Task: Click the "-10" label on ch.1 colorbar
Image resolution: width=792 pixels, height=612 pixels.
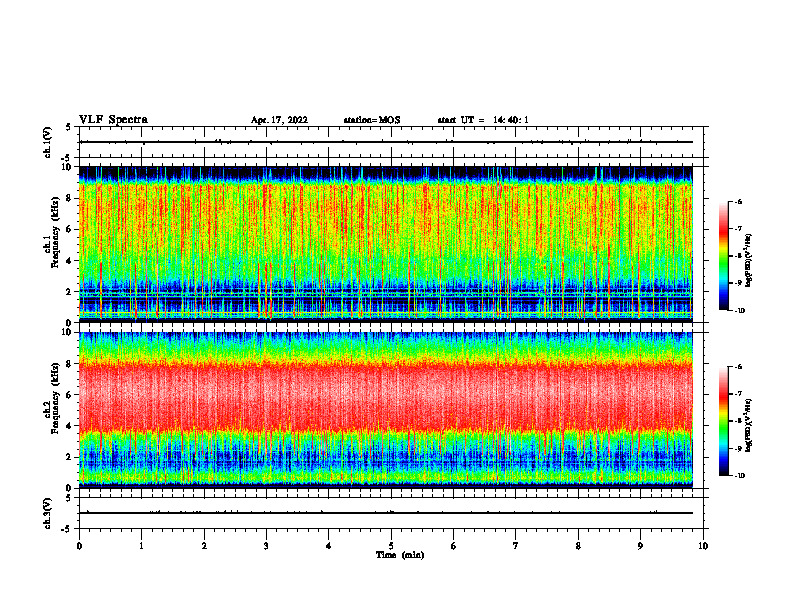Action: point(740,311)
